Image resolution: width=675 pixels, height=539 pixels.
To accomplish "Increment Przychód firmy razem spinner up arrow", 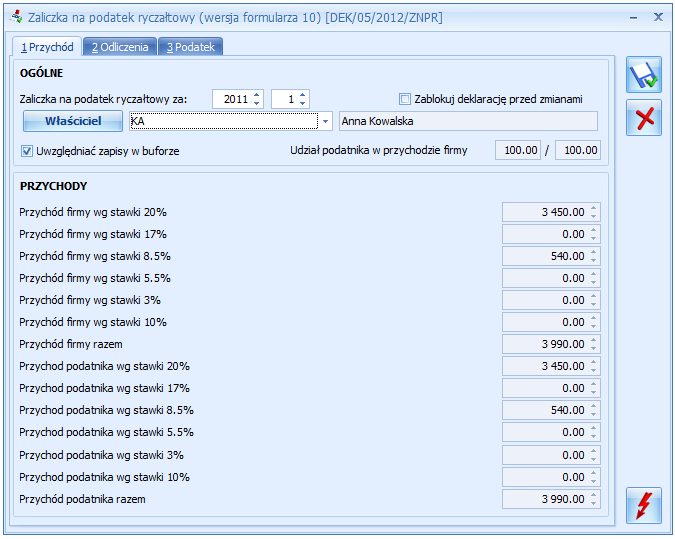I will (x=594, y=340).
